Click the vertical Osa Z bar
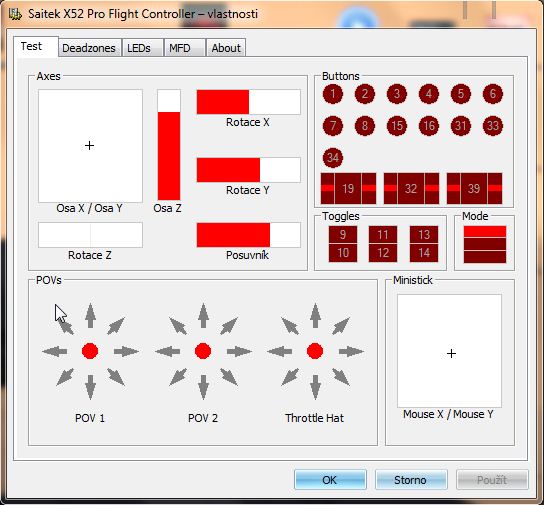This screenshot has height=505, width=544. (169, 145)
